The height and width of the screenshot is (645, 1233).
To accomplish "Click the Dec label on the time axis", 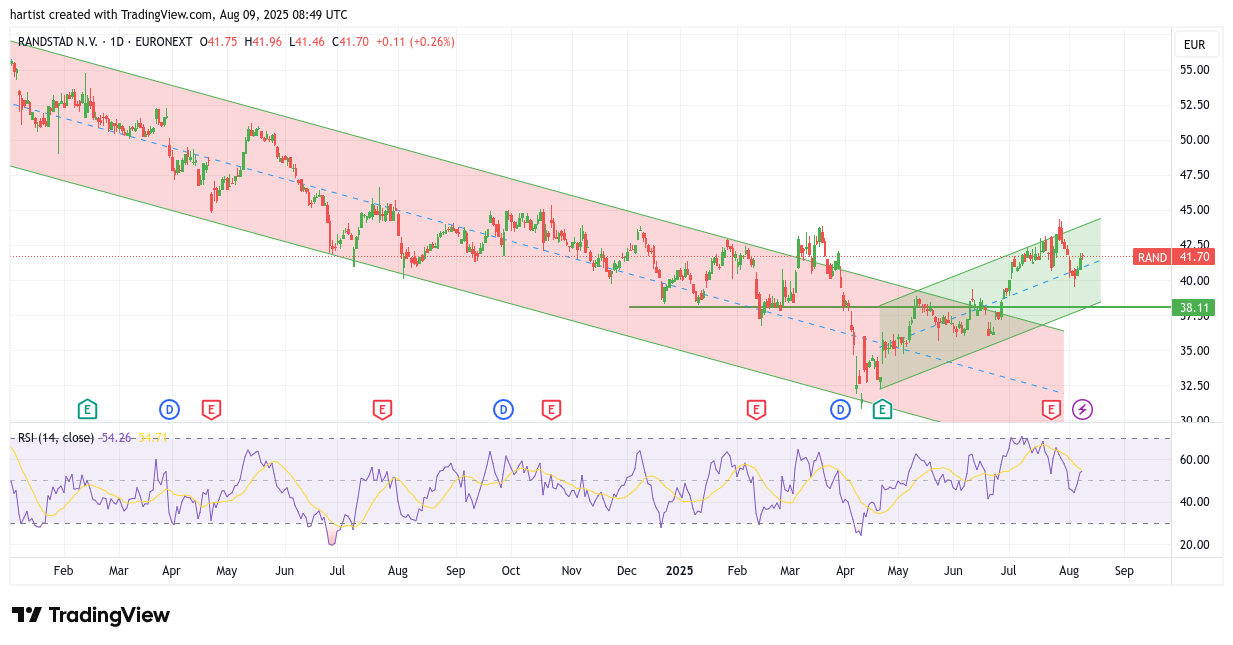I will pos(627,571).
